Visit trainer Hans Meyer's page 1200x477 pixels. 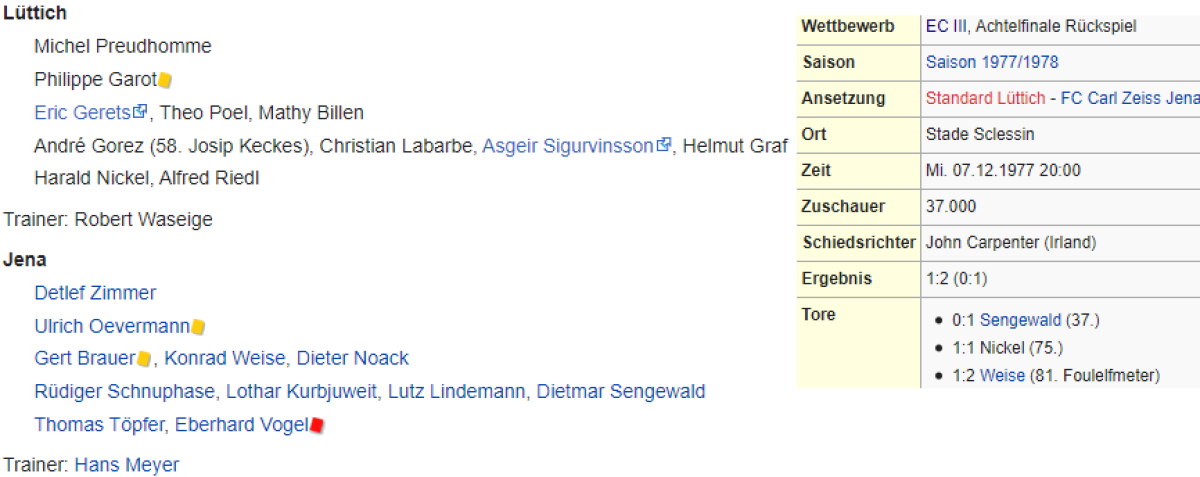[127, 465]
